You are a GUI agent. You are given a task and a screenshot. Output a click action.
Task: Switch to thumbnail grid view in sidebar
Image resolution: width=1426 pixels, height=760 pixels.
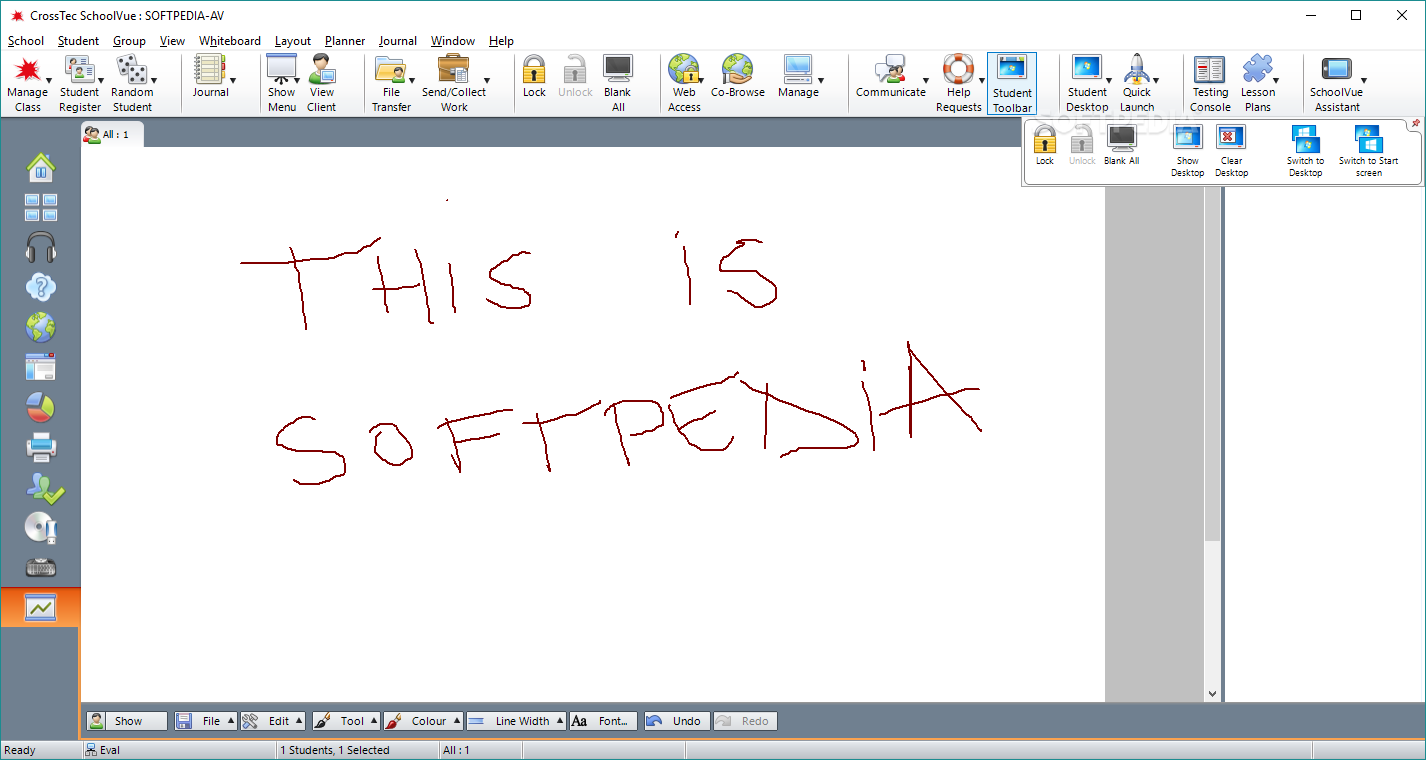click(x=41, y=207)
